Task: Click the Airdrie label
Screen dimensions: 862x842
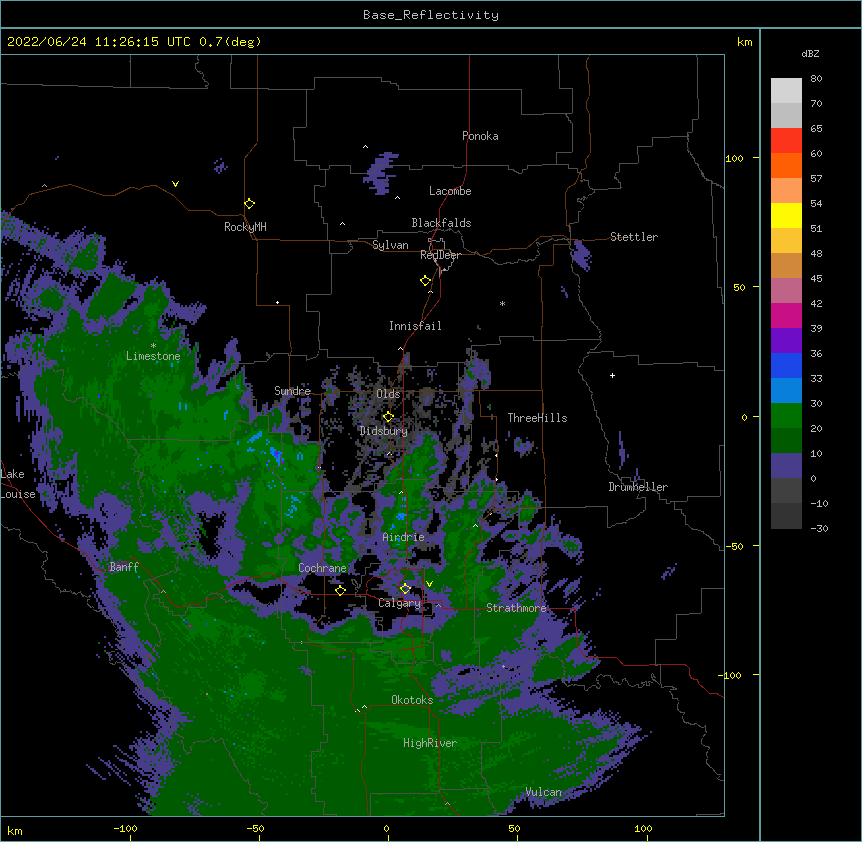Action: click(404, 537)
